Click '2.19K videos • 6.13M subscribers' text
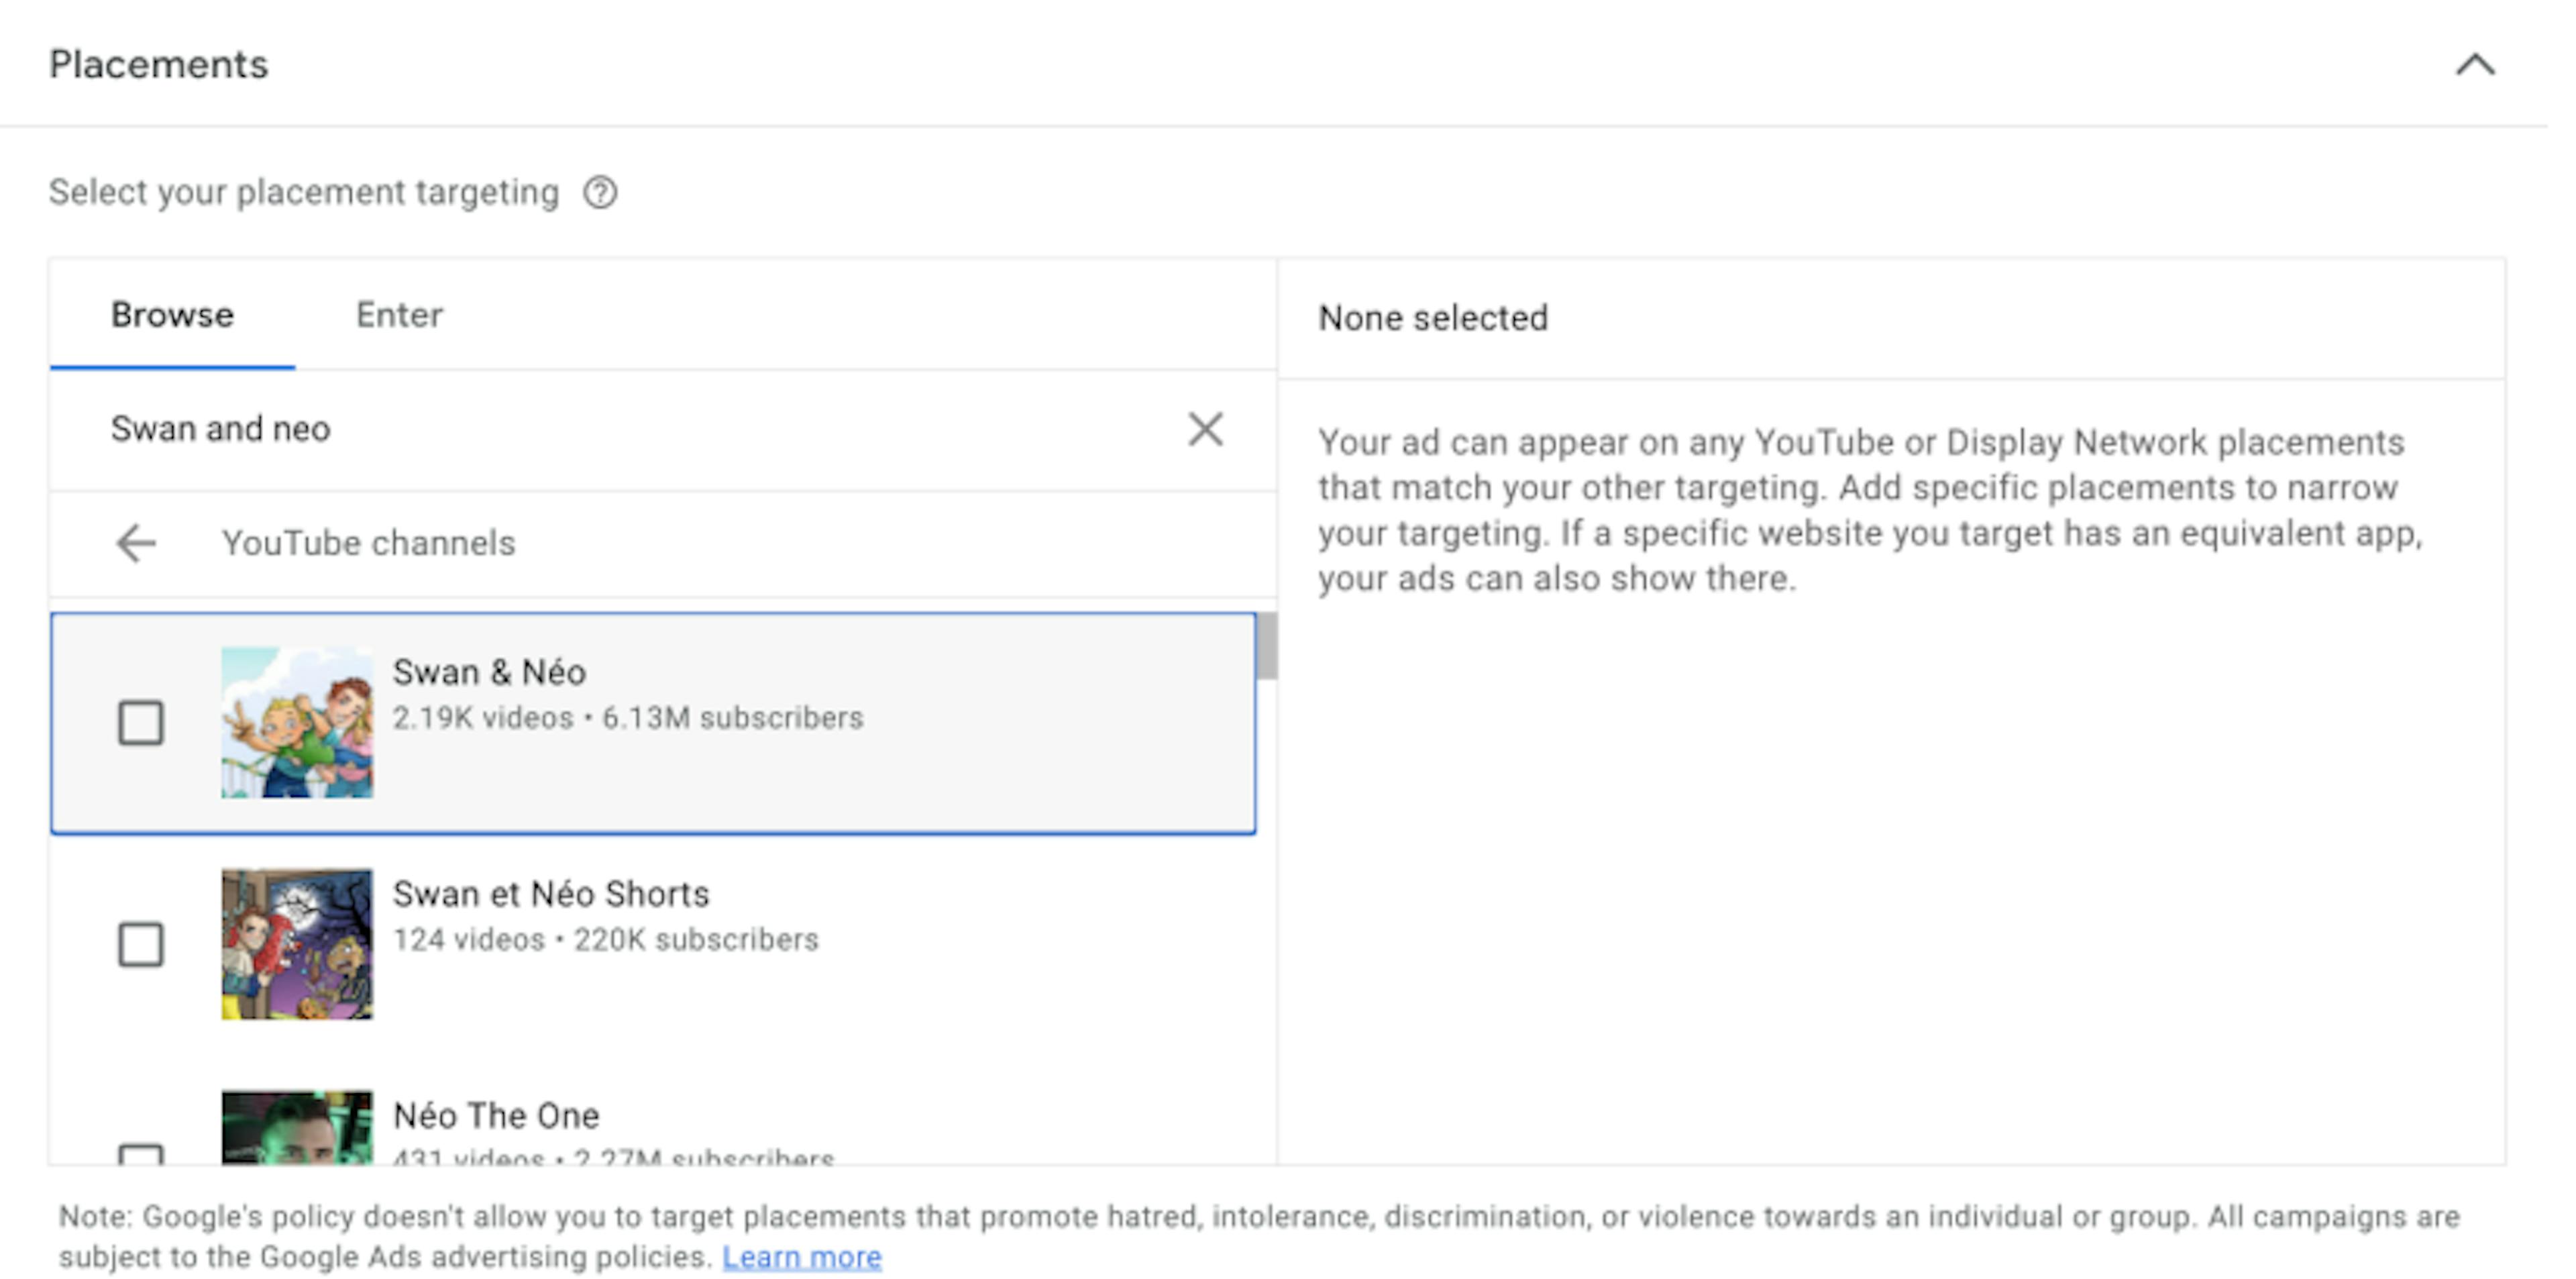This screenshot has width=2576, height=1279. click(x=628, y=718)
